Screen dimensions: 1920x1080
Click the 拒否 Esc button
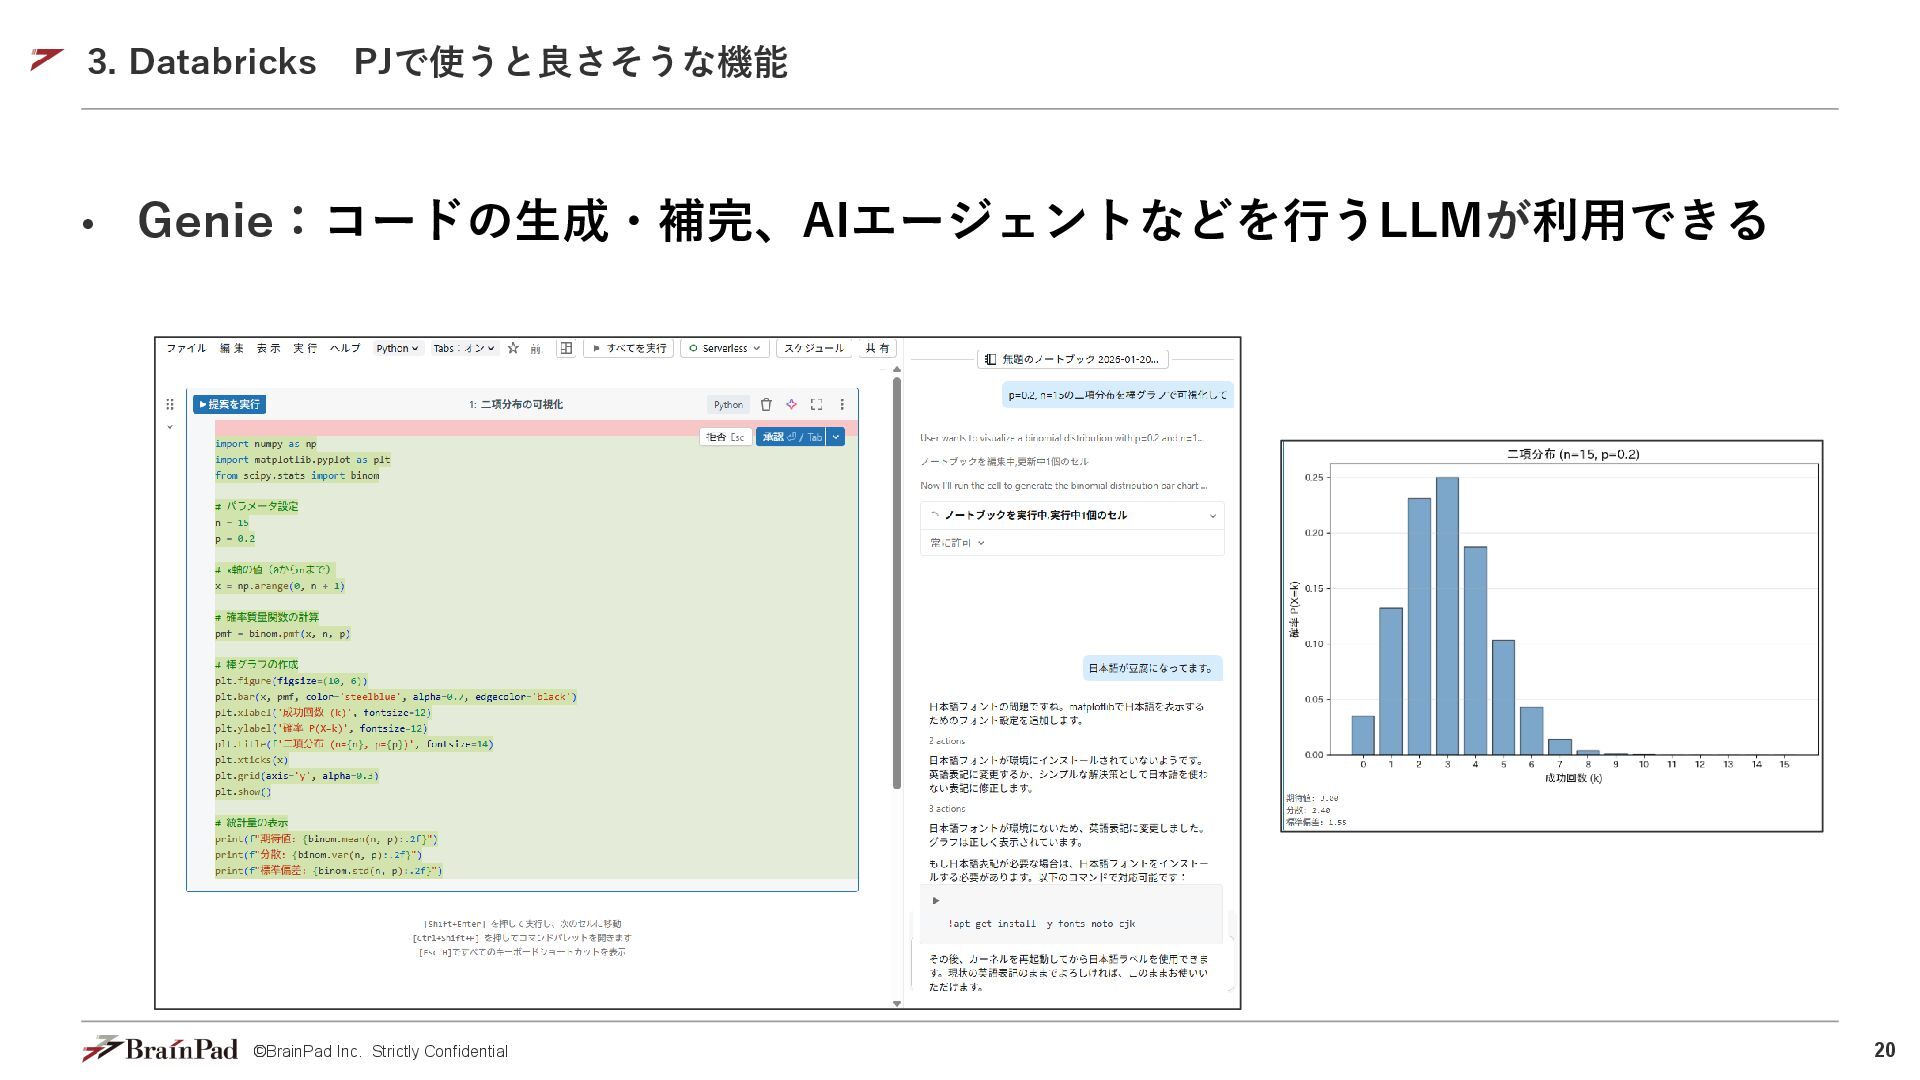click(x=725, y=437)
